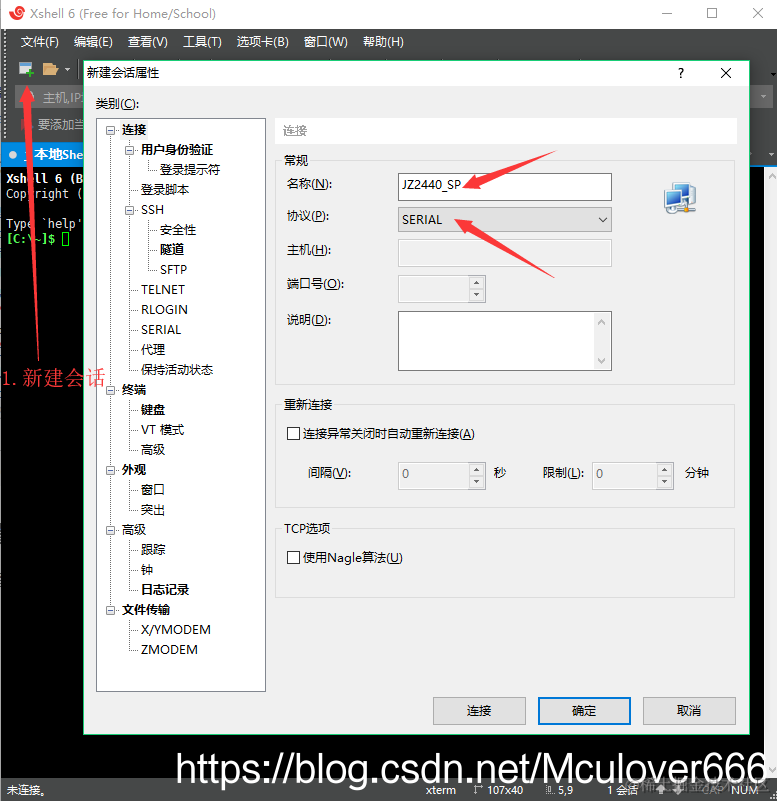Click the 连接 button
Viewport: 777px width, 801px height.
tap(479, 711)
